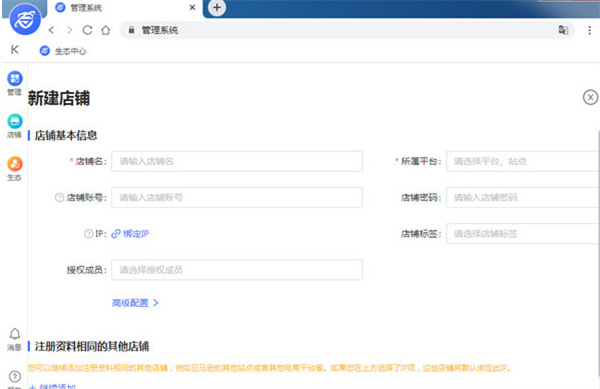
Task: Click the 绑定IP link
Action: [x=130, y=233]
